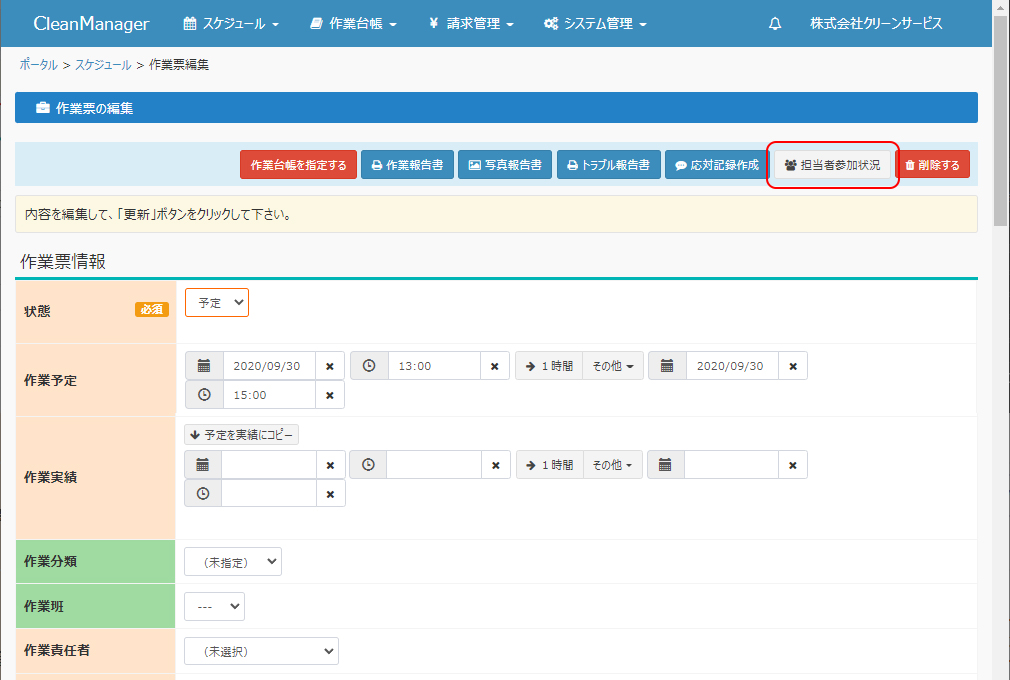The height and width of the screenshot is (680, 1010).
Task: Open the 作業分類 dropdown
Action: coord(233,562)
